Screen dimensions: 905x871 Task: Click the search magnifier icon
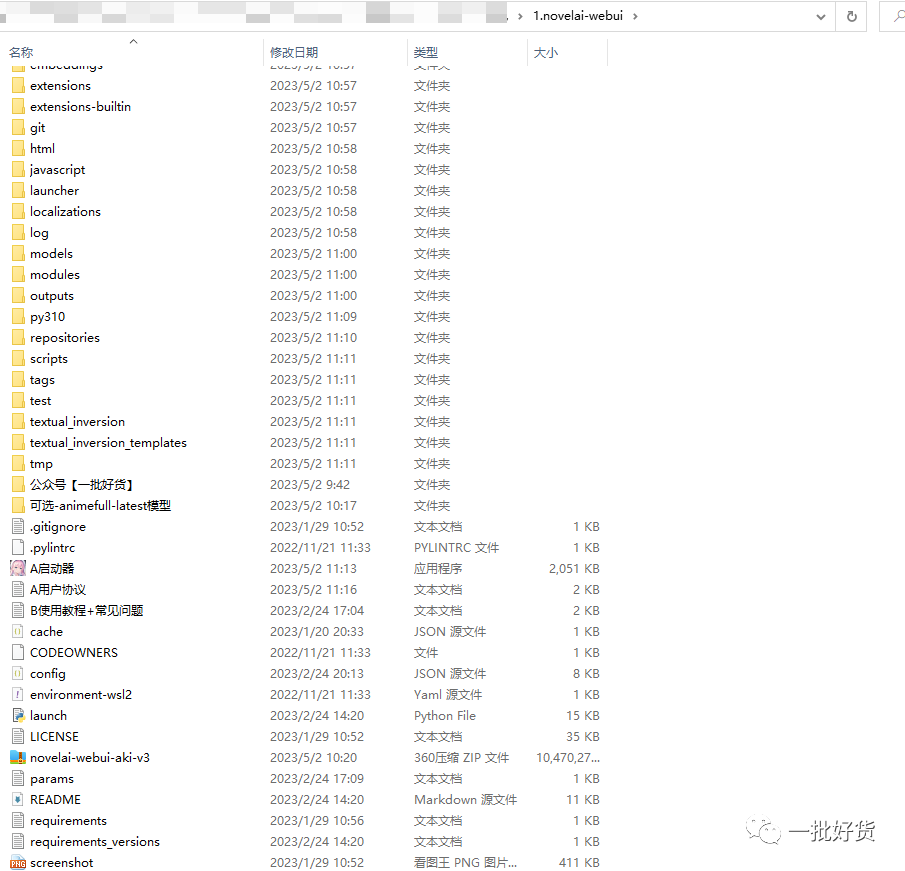pyautogui.click(x=897, y=15)
